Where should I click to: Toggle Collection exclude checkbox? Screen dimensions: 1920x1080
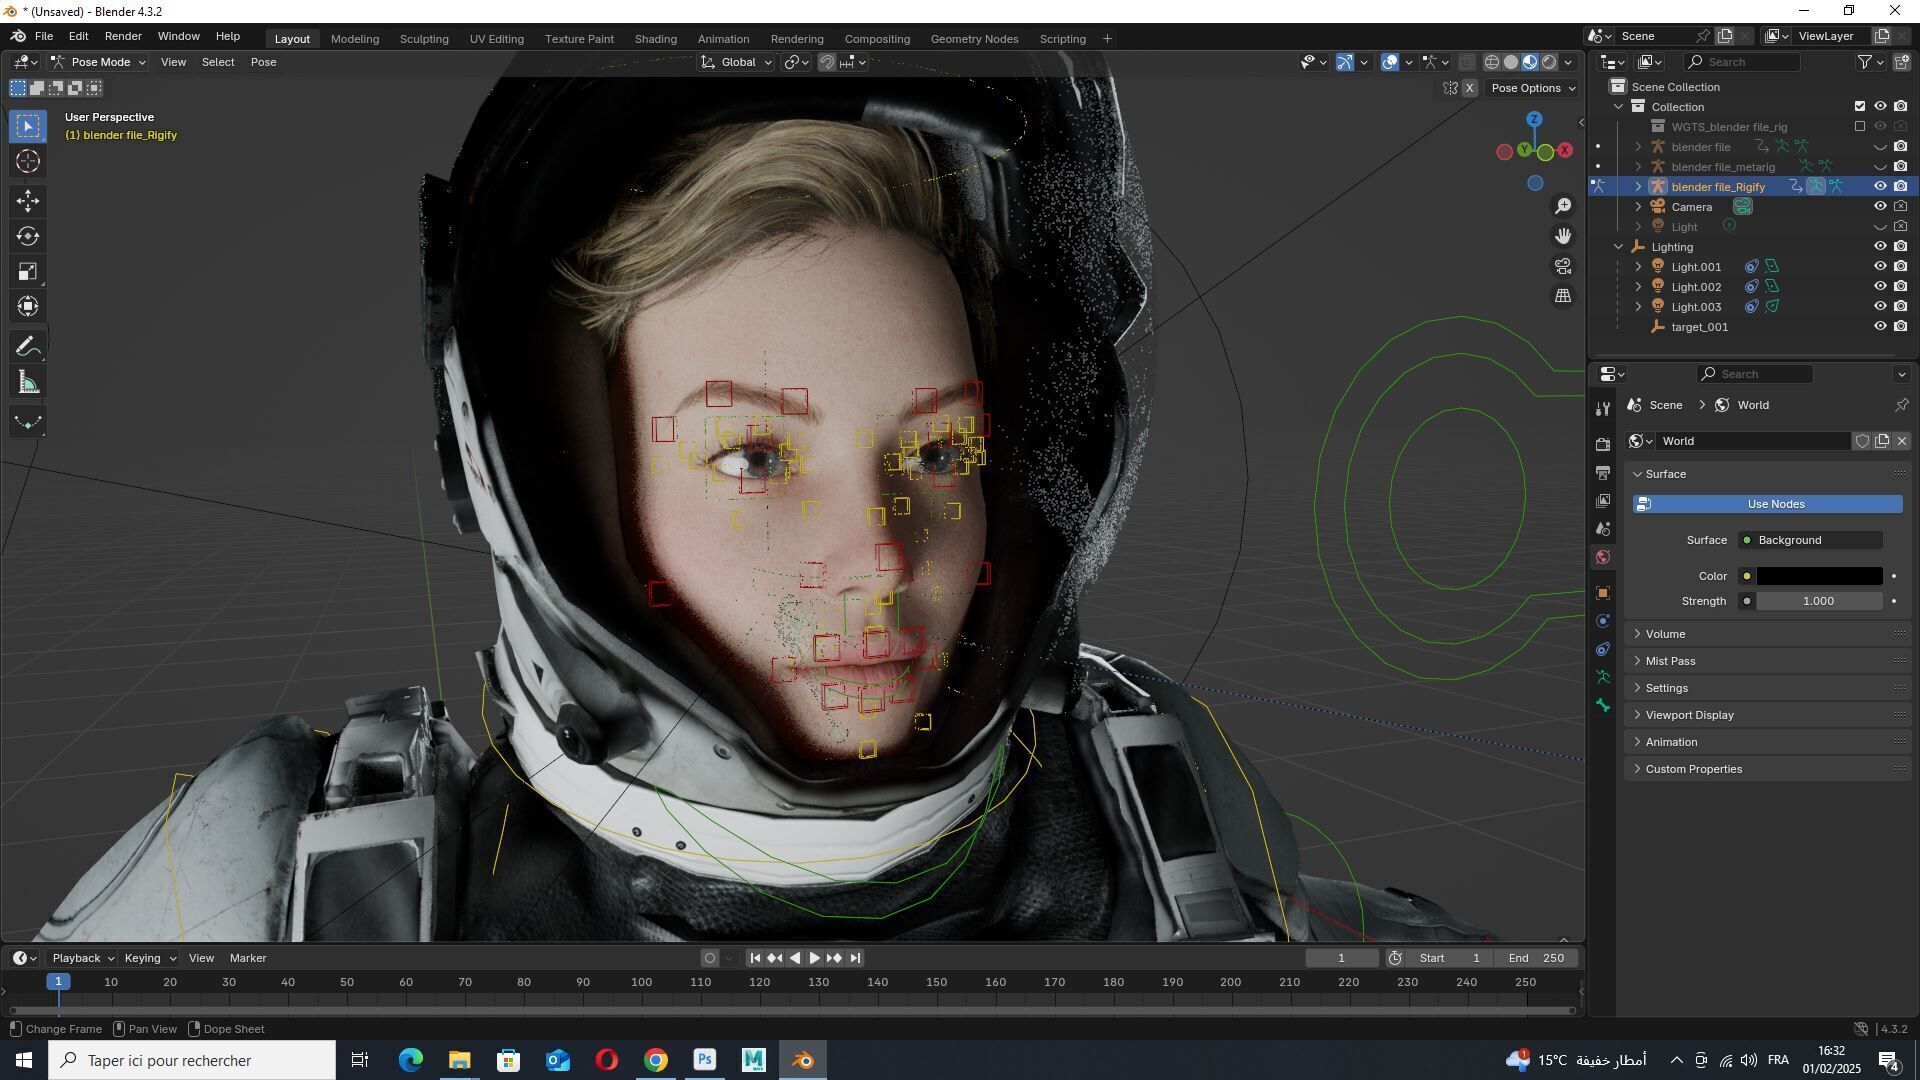point(1860,107)
